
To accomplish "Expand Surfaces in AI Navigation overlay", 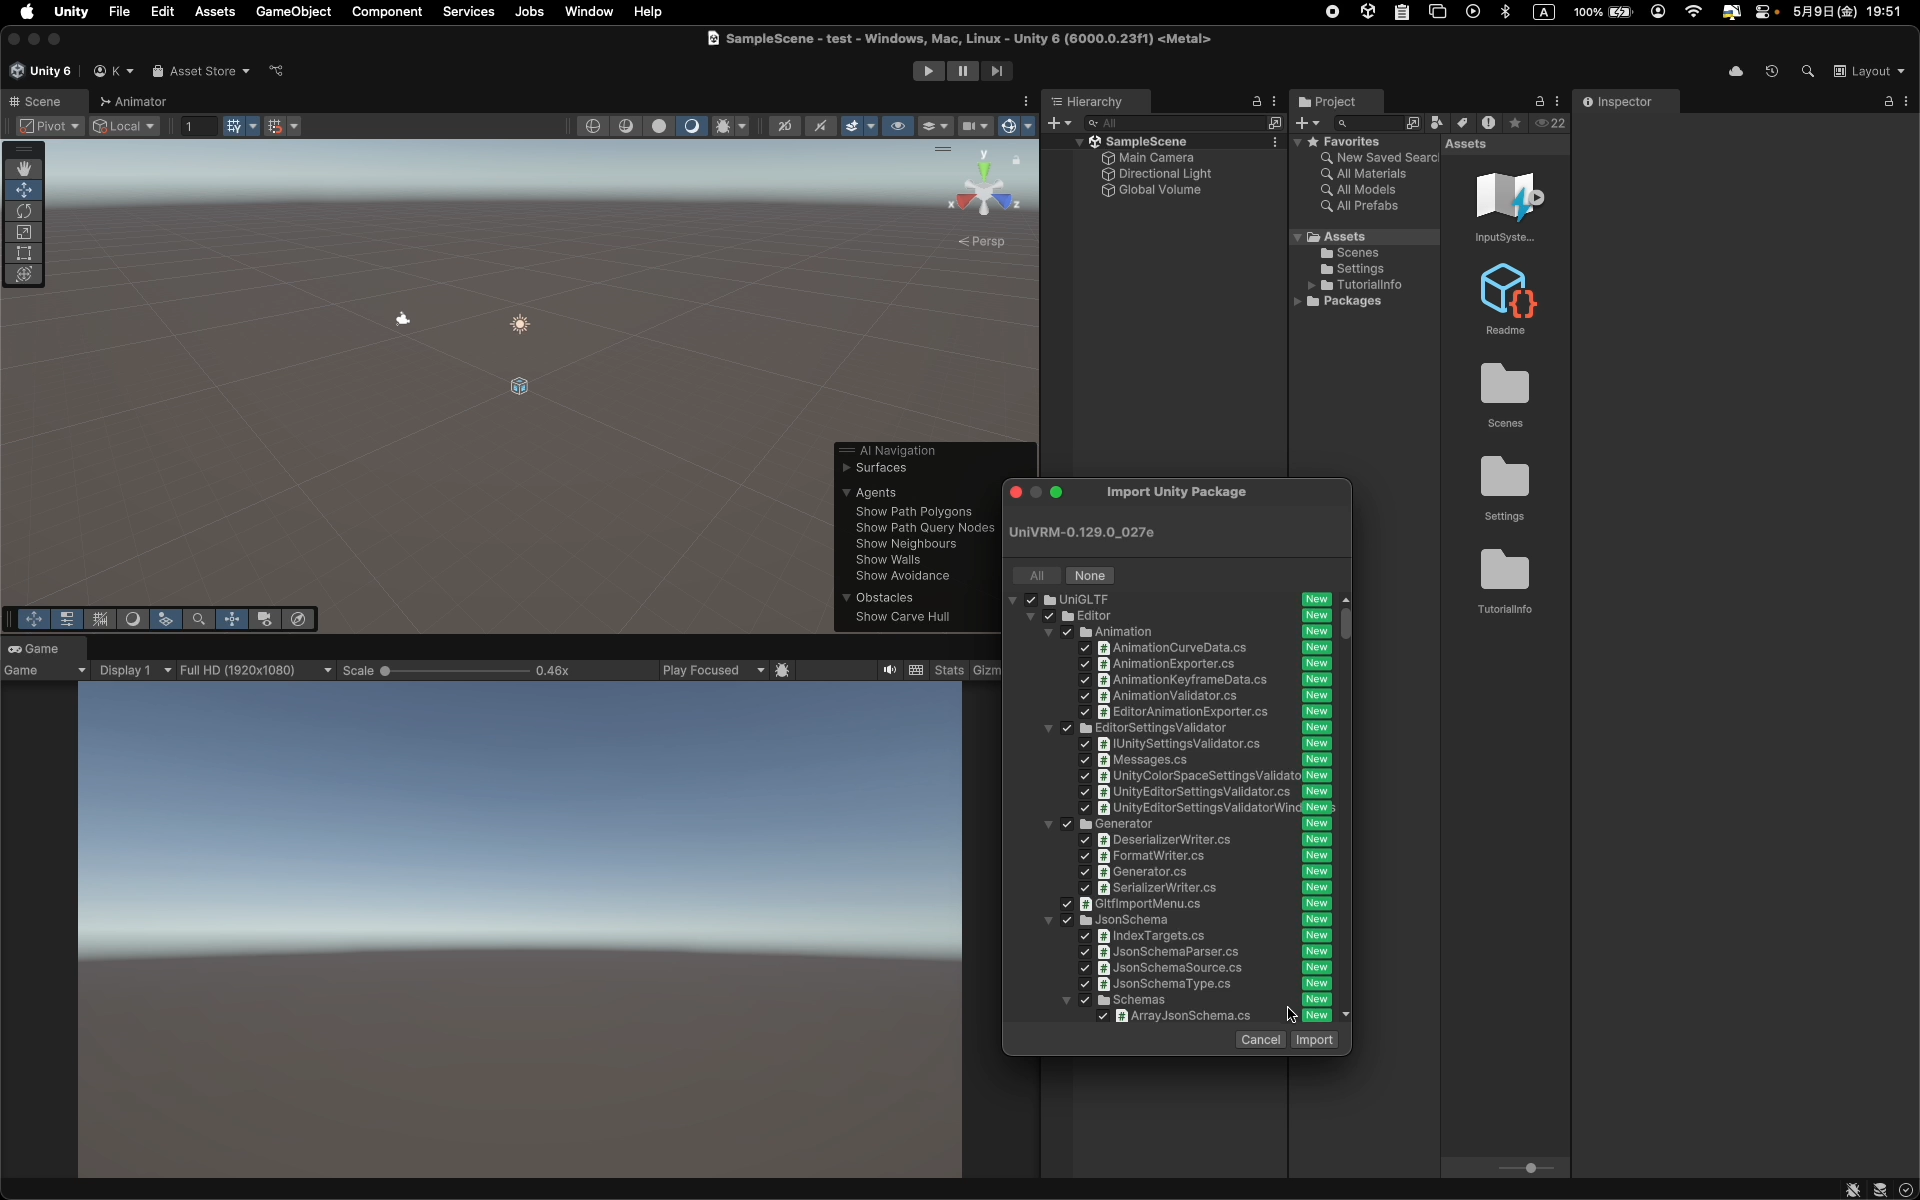I will coord(846,468).
